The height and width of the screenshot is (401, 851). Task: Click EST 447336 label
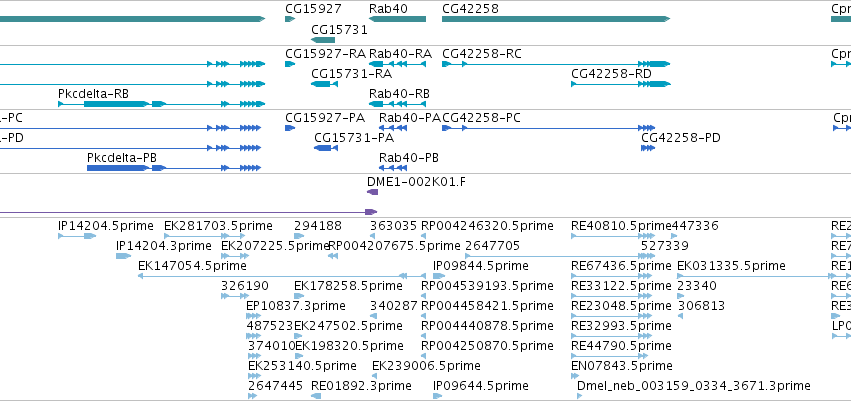(695, 226)
